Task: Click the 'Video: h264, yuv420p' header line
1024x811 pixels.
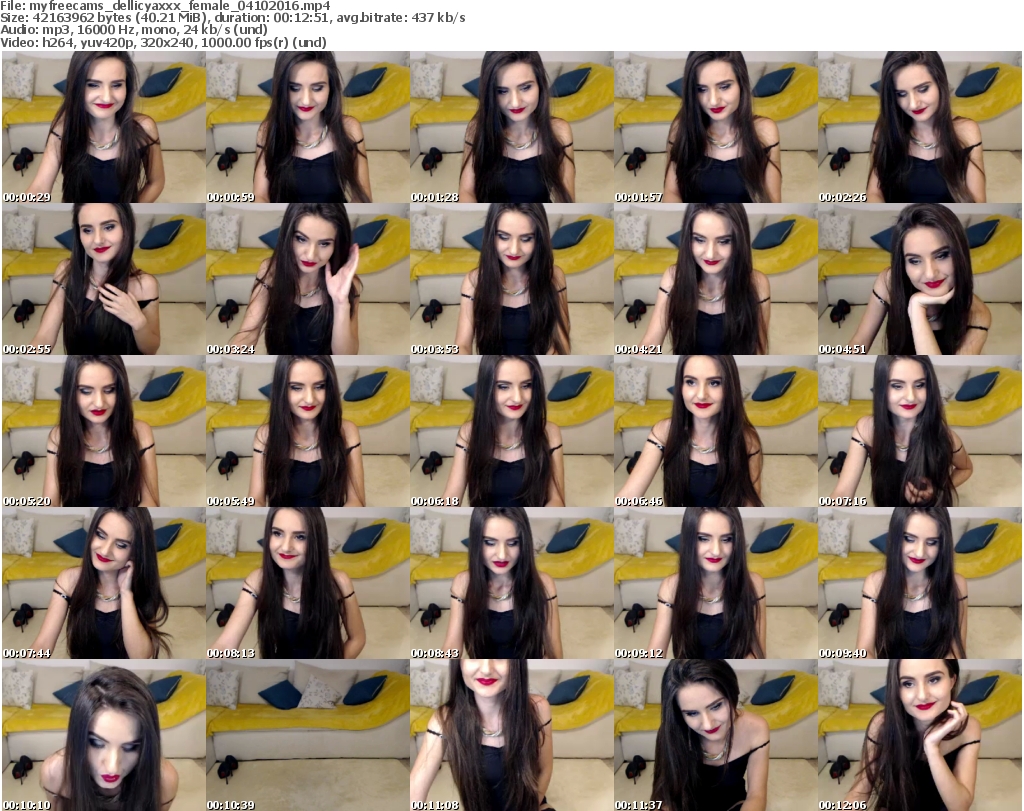Action: point(163,42)
